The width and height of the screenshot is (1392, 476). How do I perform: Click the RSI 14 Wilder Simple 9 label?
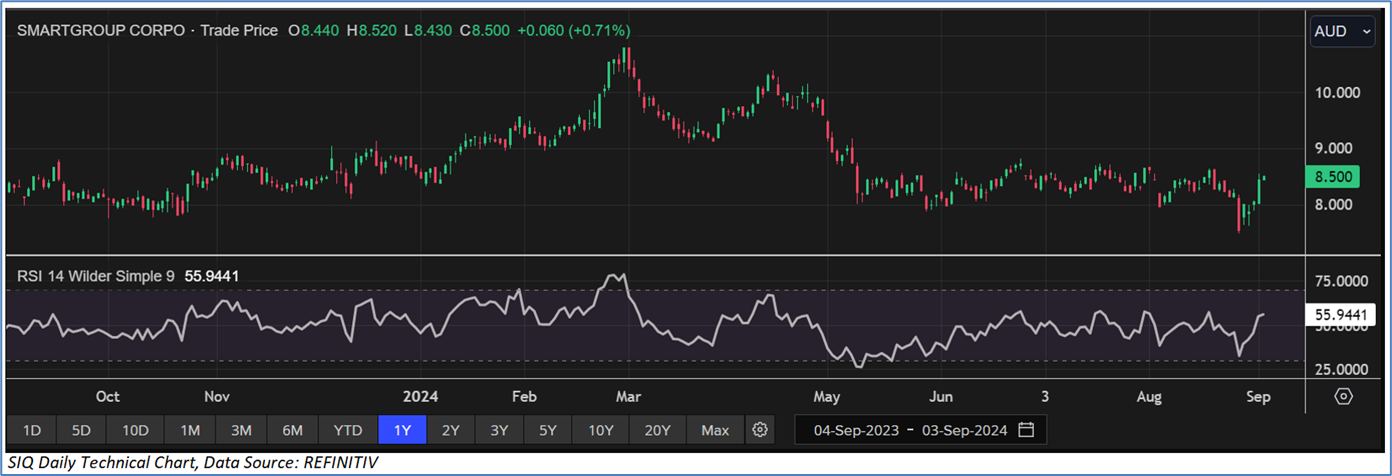[x=94, y=275]
